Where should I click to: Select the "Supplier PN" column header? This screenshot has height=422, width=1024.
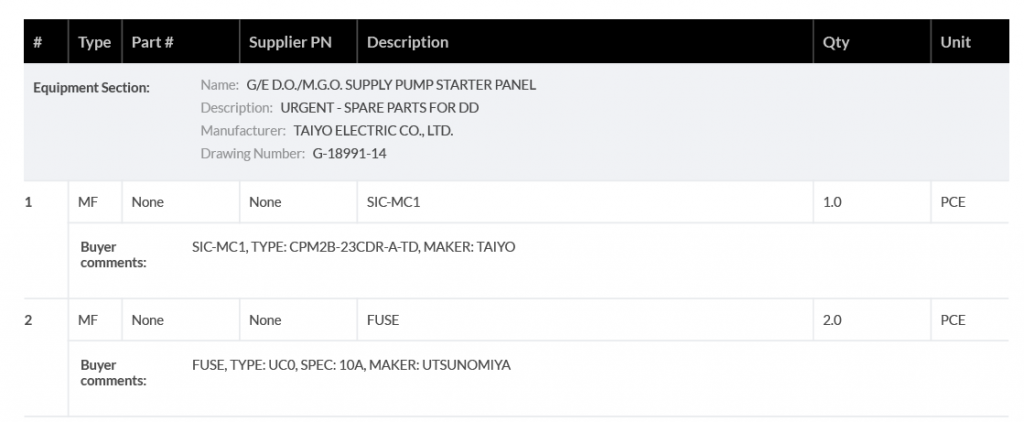tap(290, 42)
